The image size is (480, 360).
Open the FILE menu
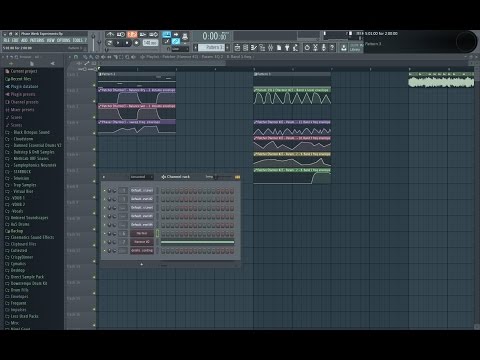7,40
